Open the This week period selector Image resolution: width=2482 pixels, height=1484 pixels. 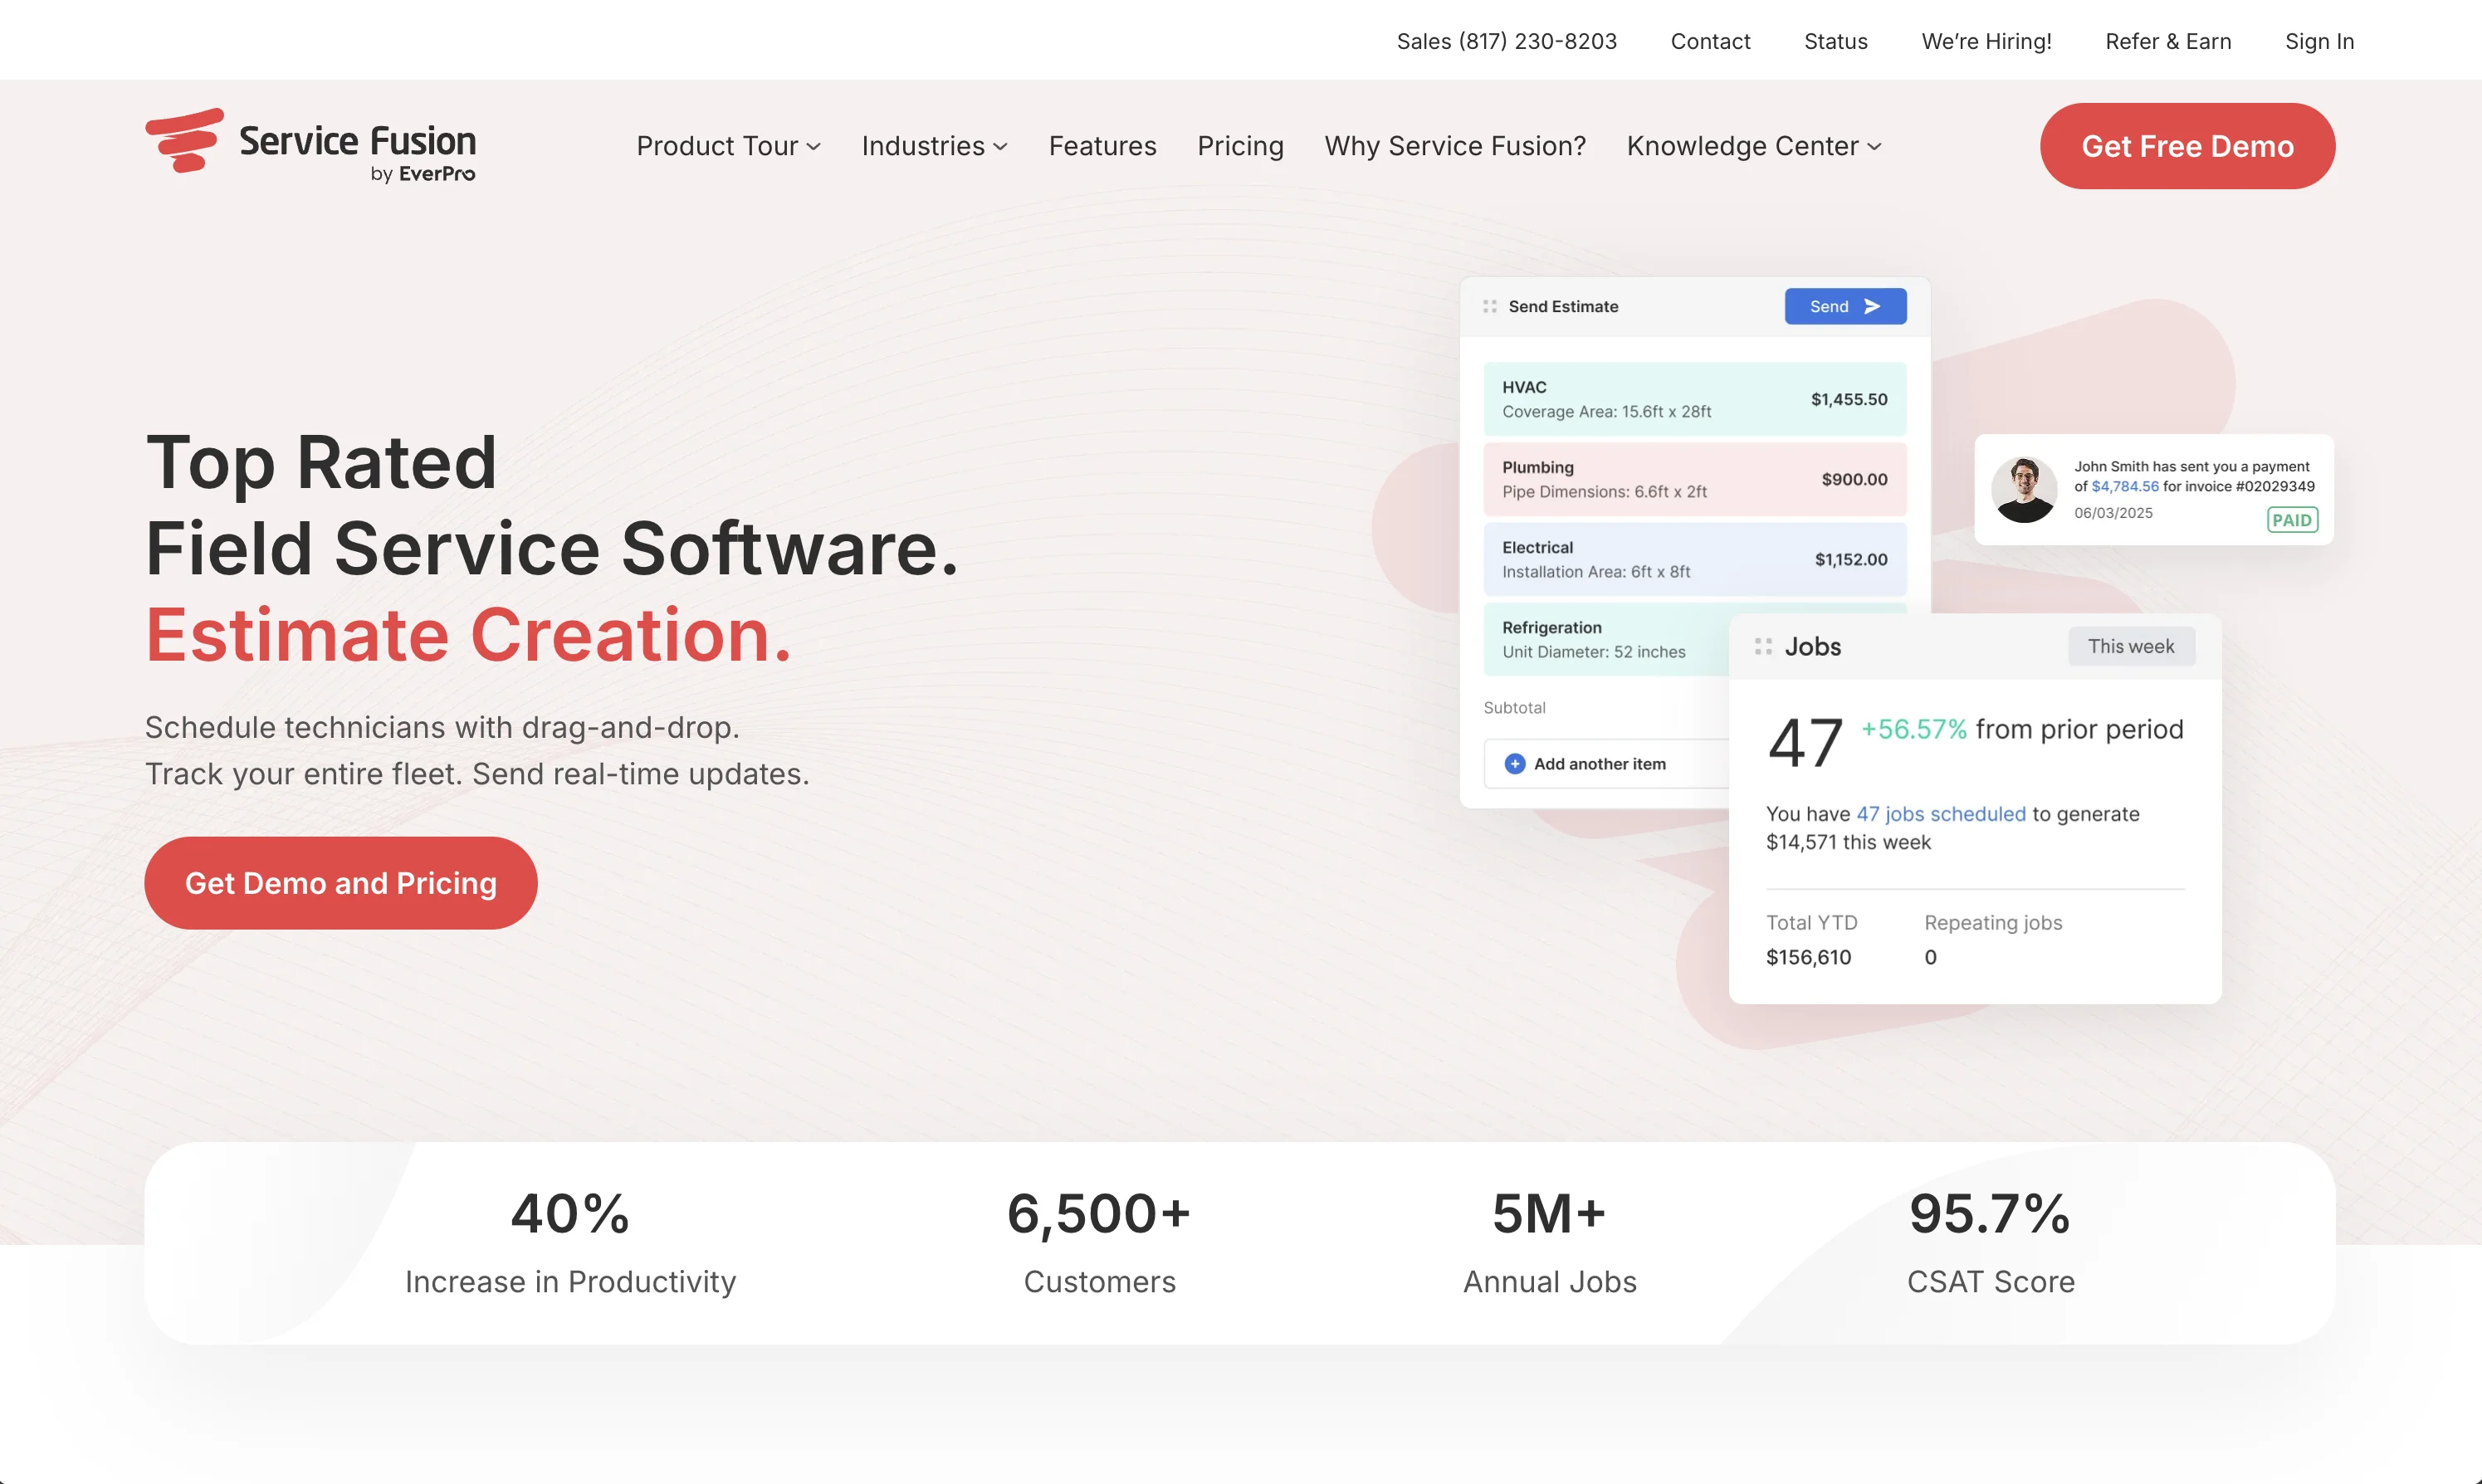(x=2131, y=646)
